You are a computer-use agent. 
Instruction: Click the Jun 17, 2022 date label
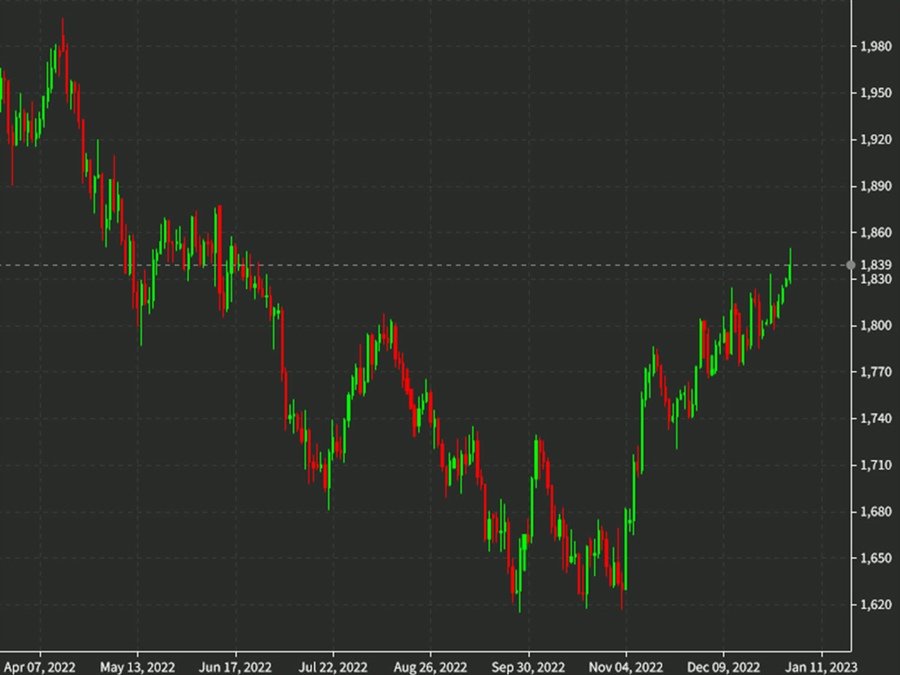click(239, 665)
